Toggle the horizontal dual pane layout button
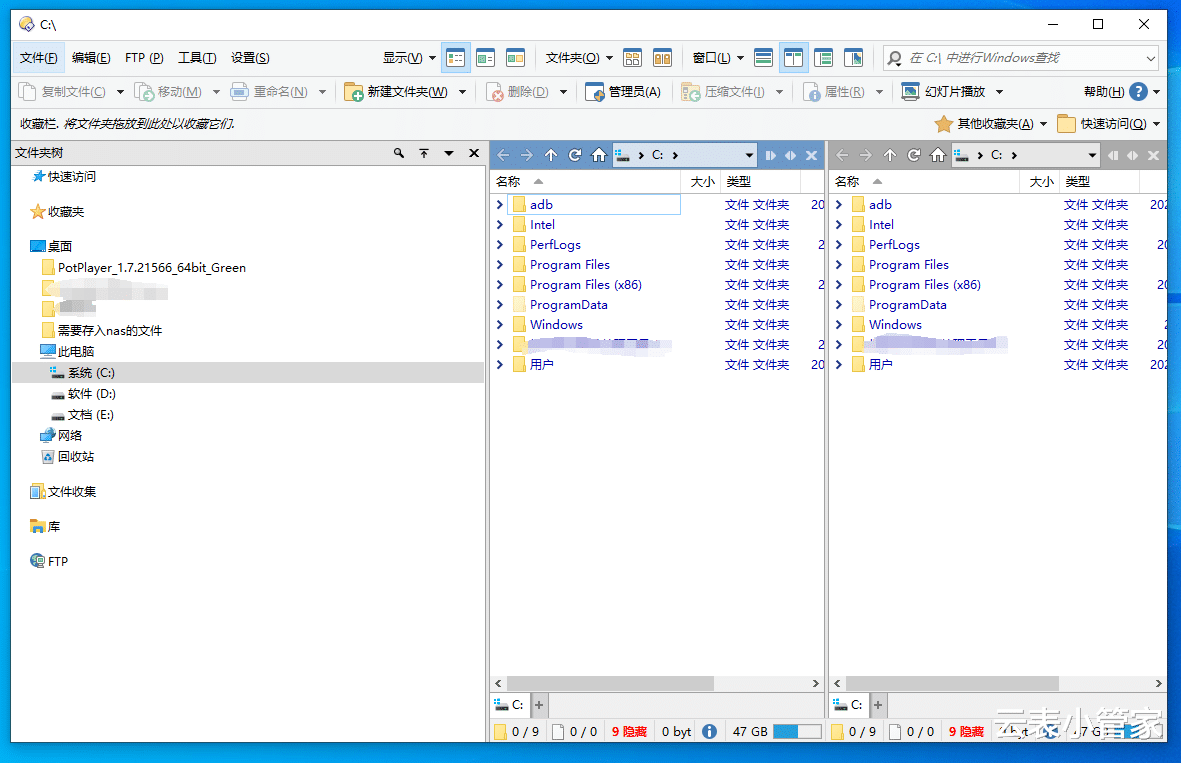1181x763 pixels. [x=763, y=58]
